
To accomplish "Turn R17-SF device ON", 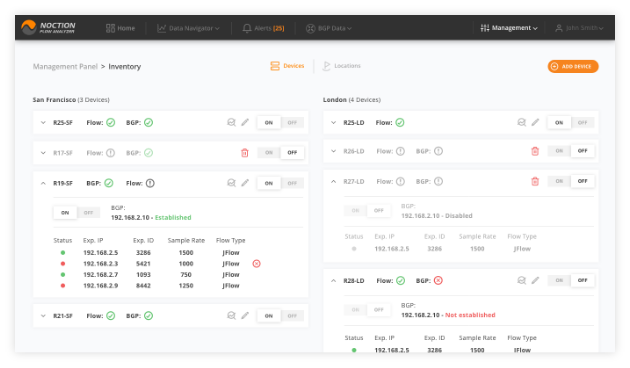I will coord(269,152).
